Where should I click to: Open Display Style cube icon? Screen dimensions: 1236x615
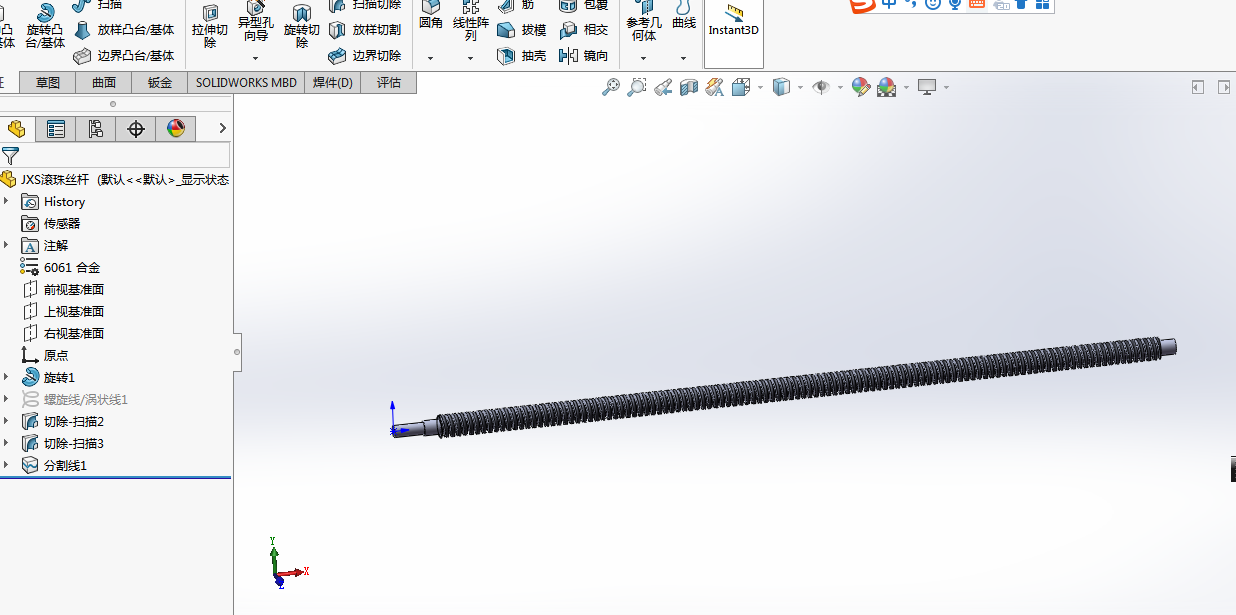[x=782, y=88]
